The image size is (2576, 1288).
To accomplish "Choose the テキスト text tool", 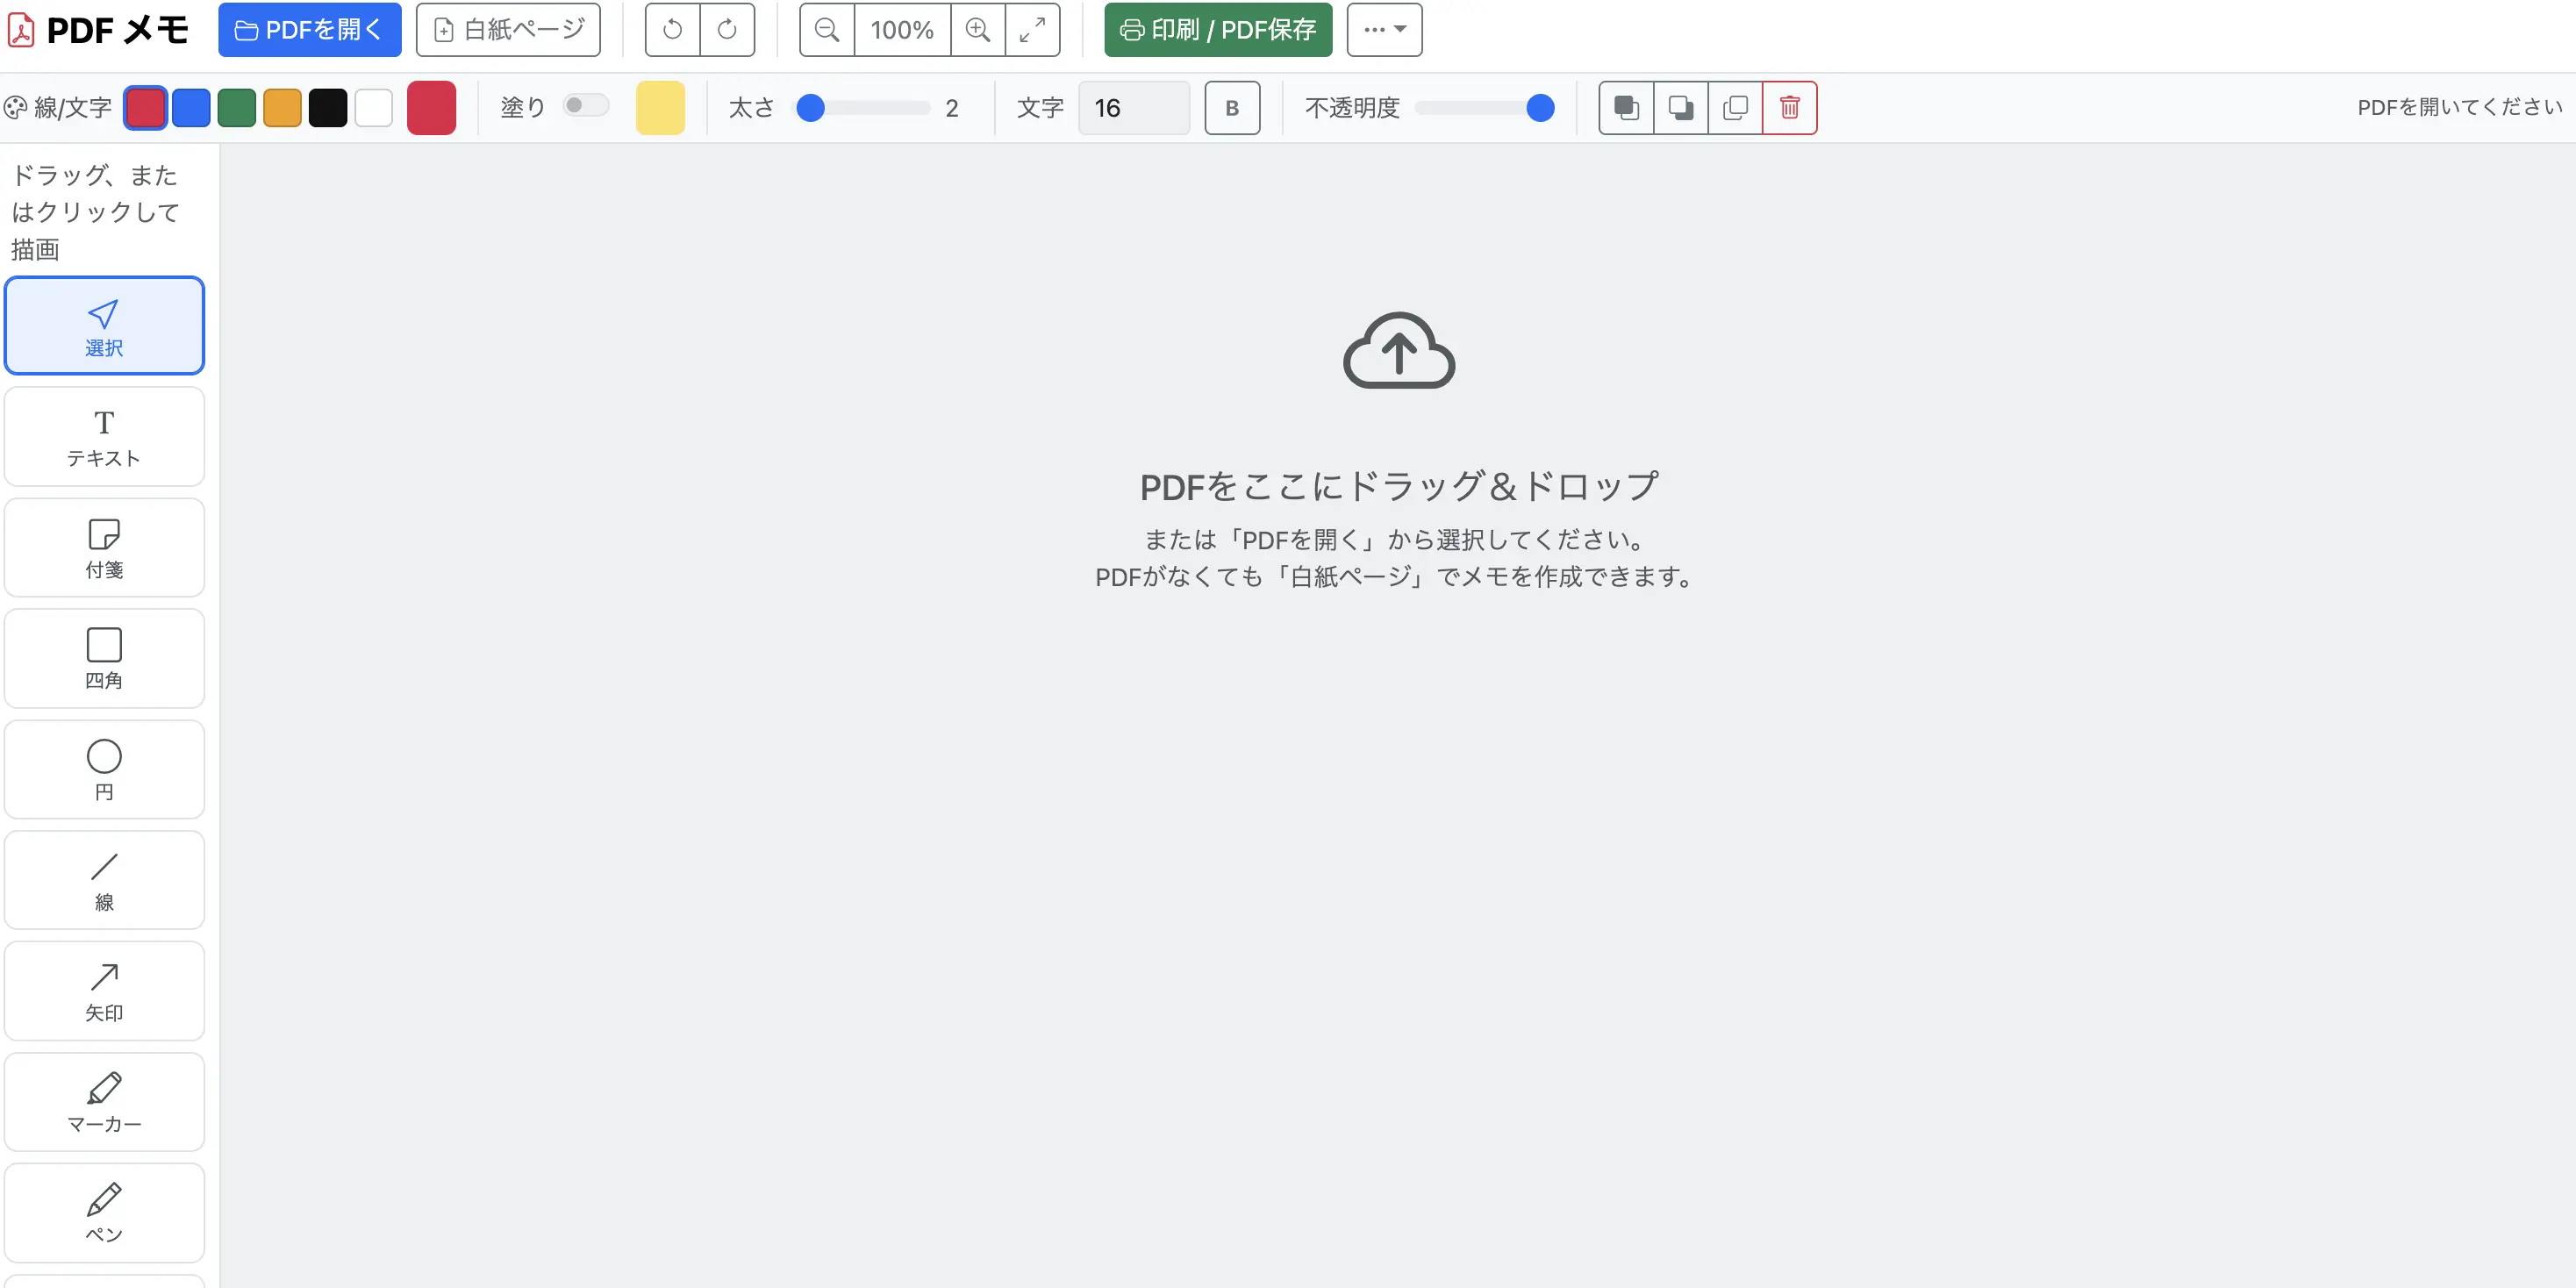I will point(104,437).
